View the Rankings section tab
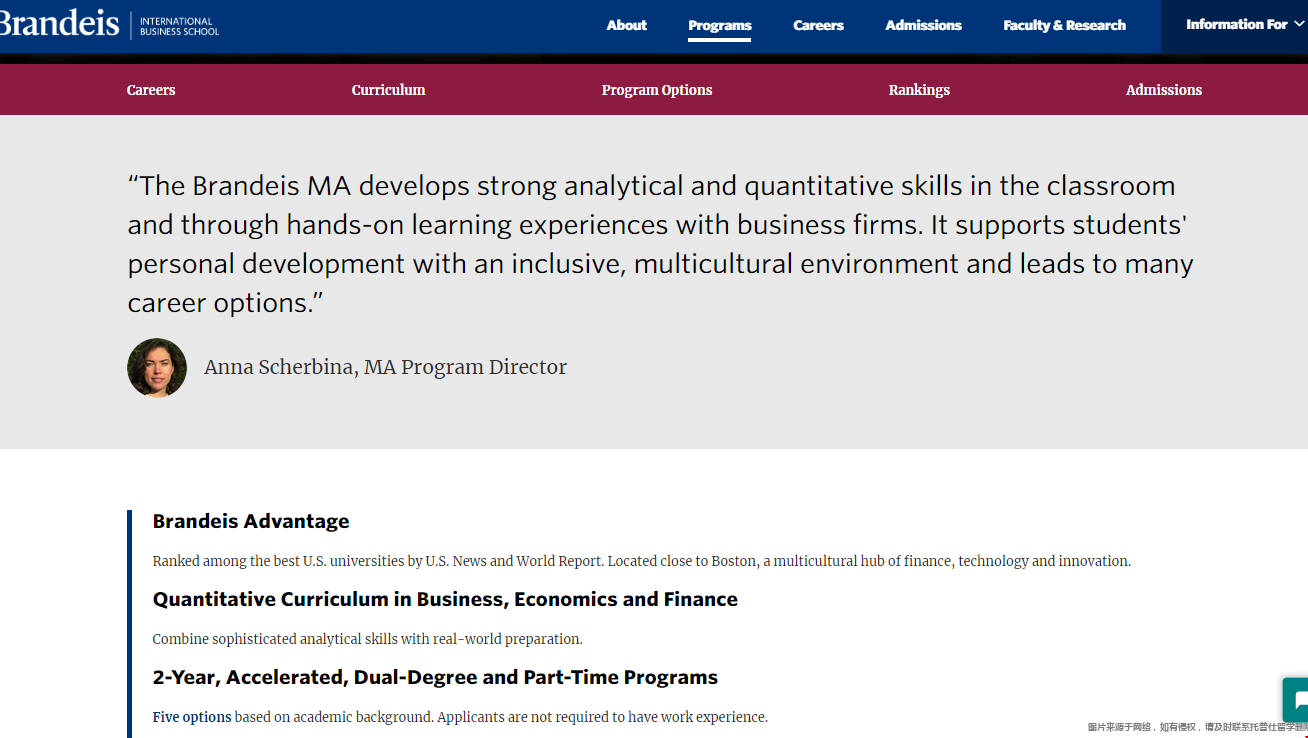The width and height of the screenshot is (1308, 738). (x=919, y=90)
